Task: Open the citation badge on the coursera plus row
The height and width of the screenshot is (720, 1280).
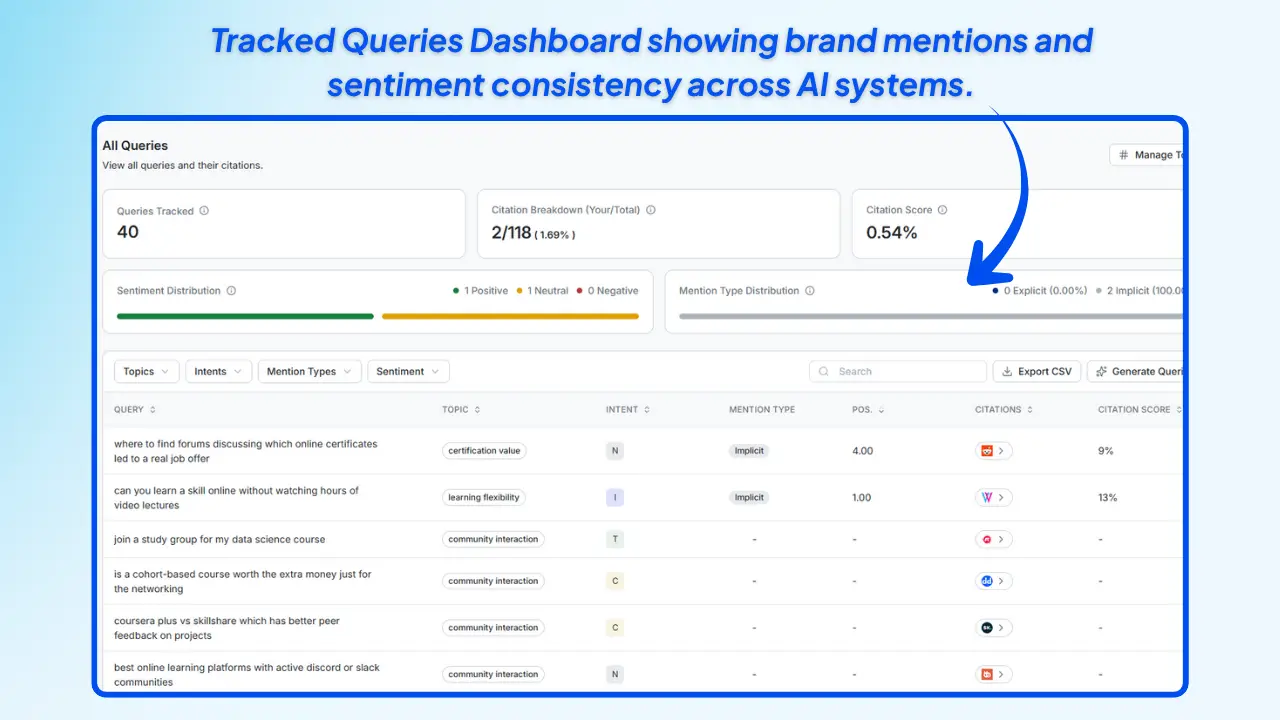Action: 993,627
